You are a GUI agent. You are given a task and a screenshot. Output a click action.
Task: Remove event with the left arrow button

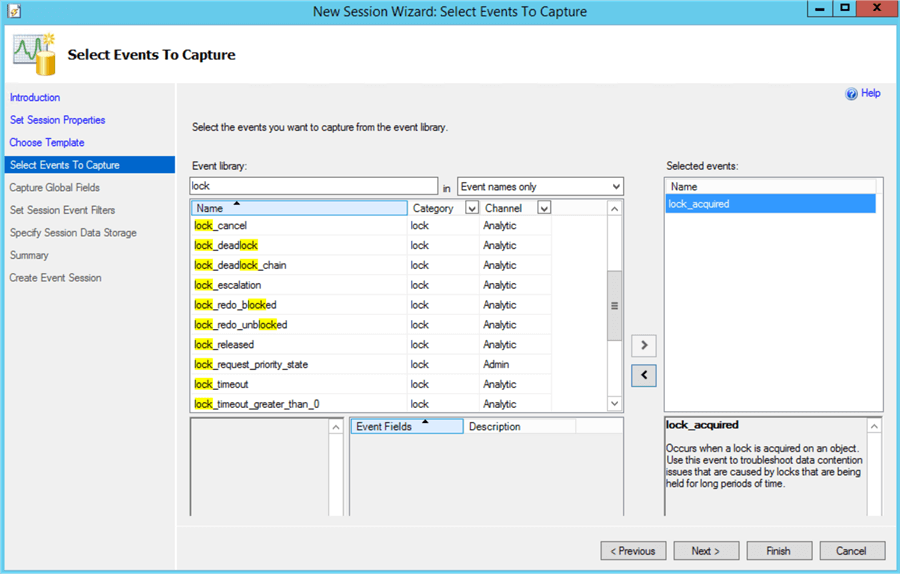(644, 375)
